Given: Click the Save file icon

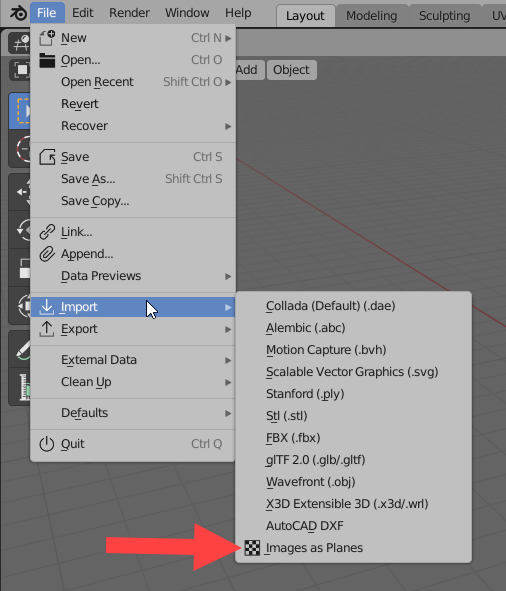Looking at the screenshot, I should tap(47, 157).
